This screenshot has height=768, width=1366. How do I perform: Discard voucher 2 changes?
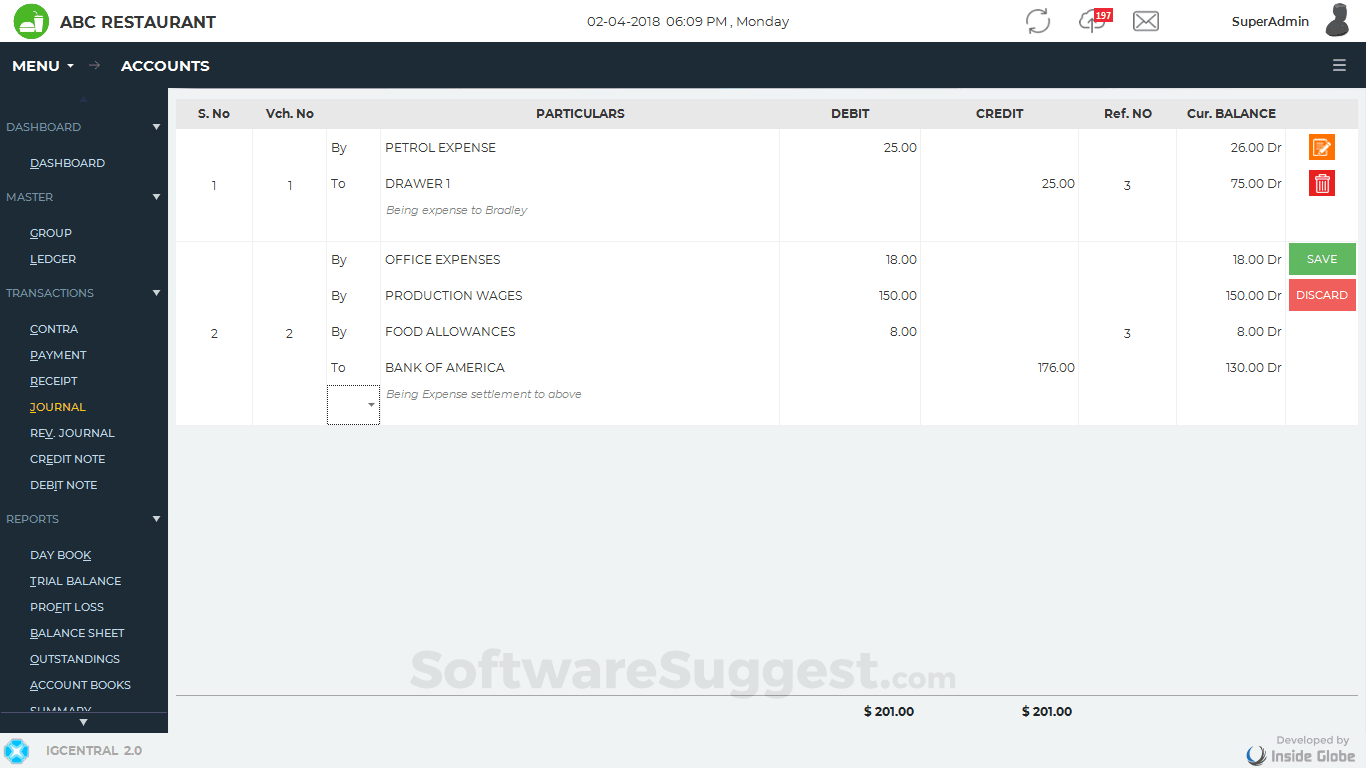(x=1321, y=294)
